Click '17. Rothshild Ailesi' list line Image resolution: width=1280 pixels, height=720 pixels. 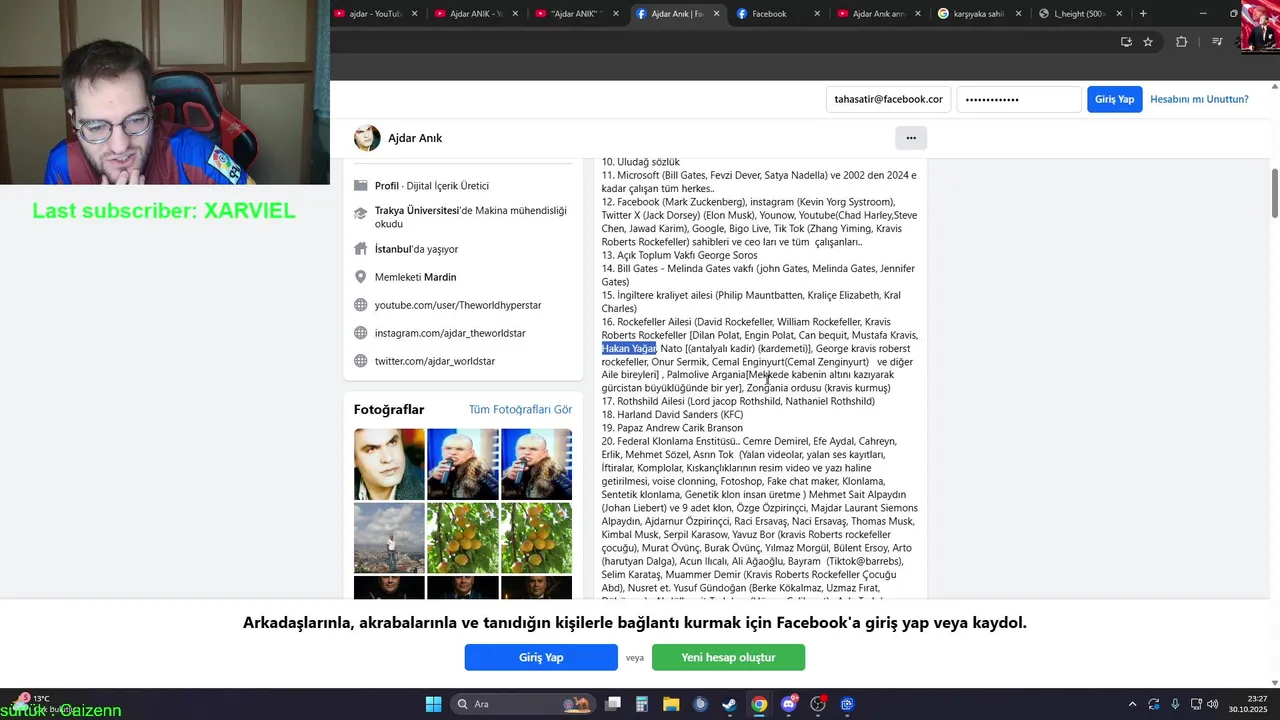point(738,402)
